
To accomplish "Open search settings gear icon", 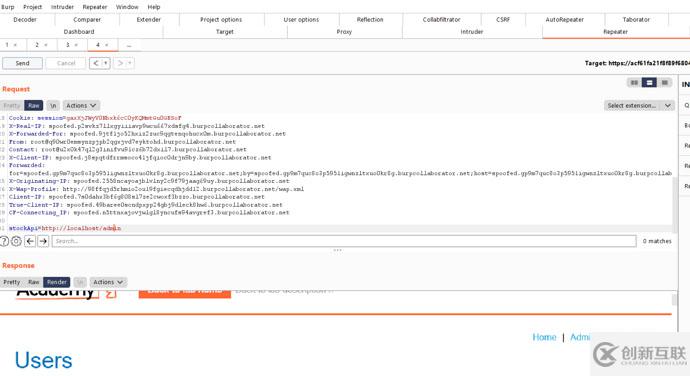I will pos(16,241).
